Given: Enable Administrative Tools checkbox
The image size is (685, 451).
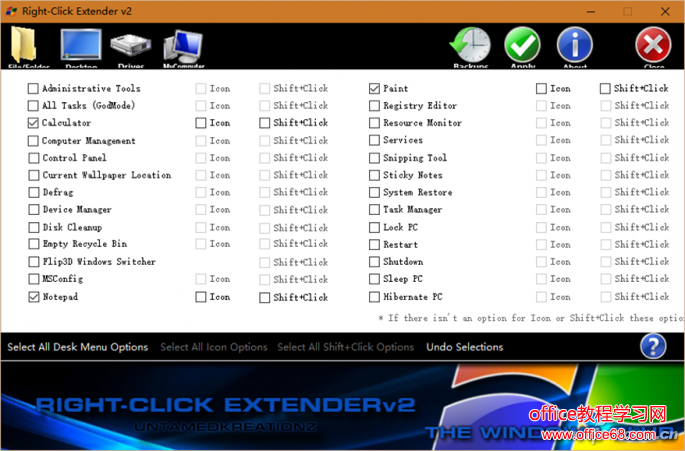Looking at the screenshot, I should pos(33,89).
